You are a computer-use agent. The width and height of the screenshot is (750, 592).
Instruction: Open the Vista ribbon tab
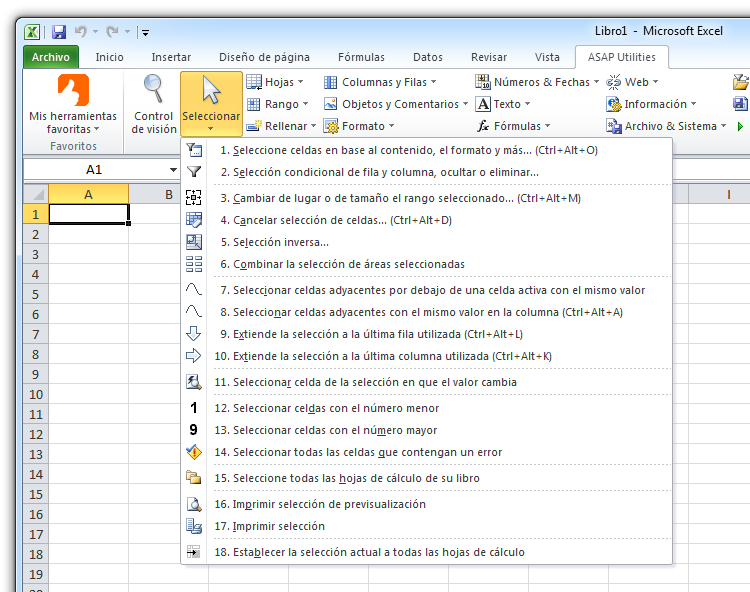[x=547, y=57]
